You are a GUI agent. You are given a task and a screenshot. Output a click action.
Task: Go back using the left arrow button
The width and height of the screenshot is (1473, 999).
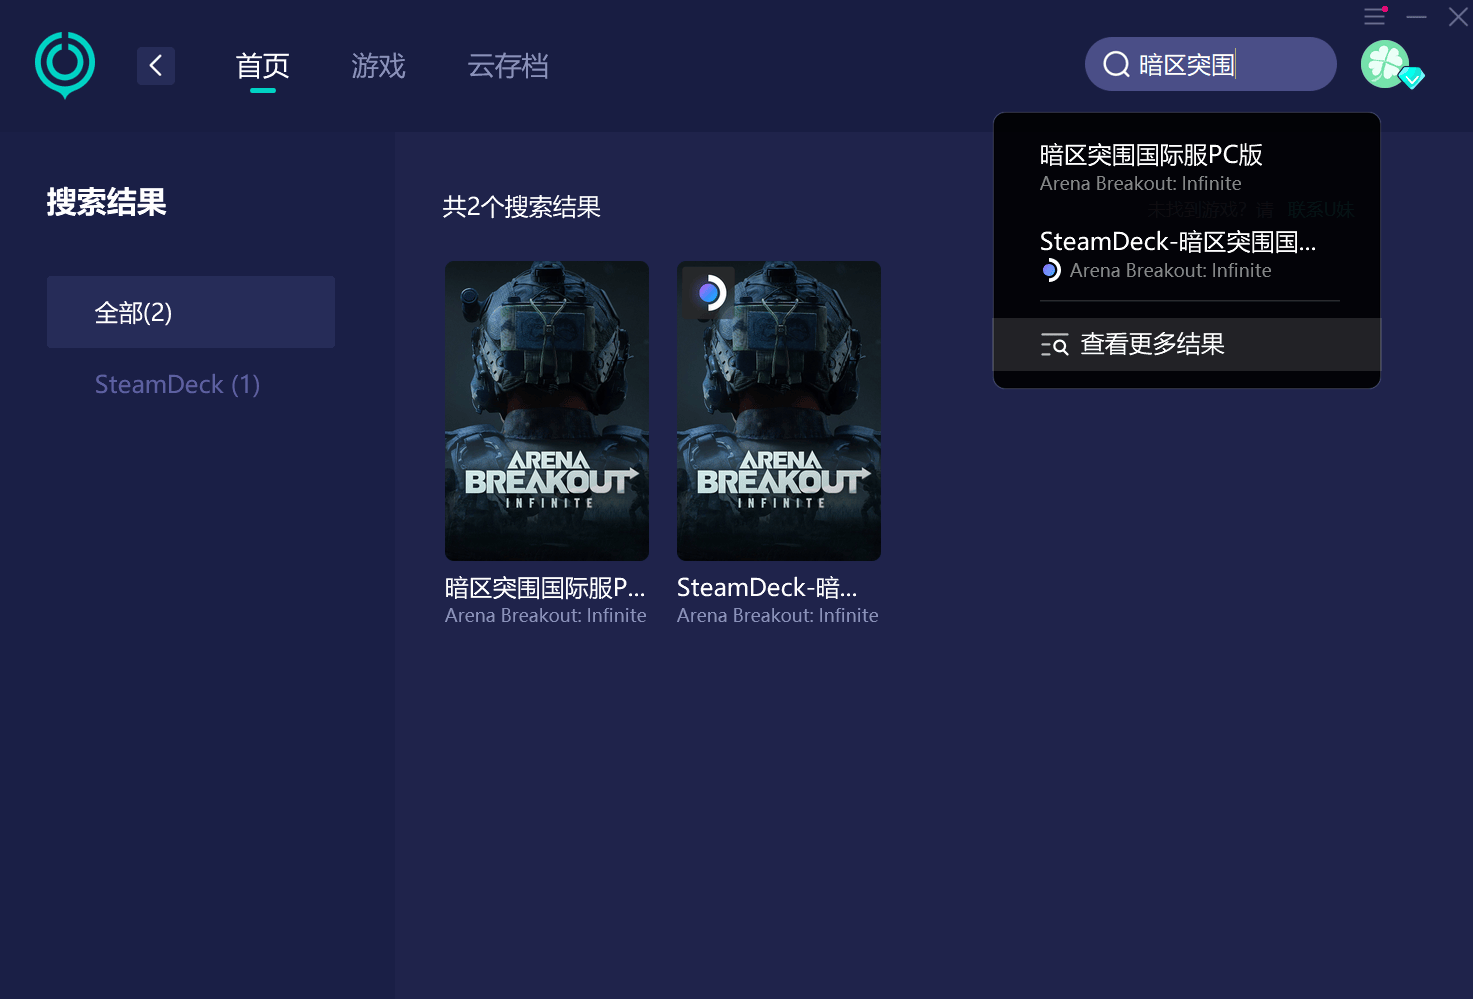(x=156, y=66)
